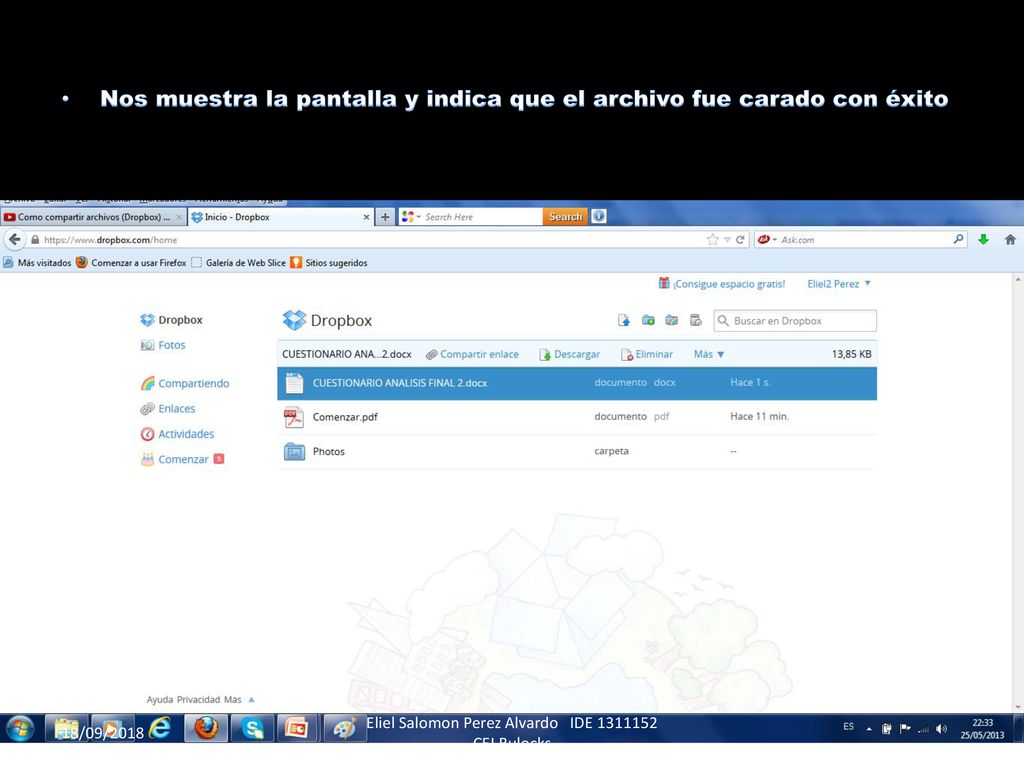Click the green downloads arrow in Firefox
This screenshot has width=1024, height=768.
pos(984,240)
